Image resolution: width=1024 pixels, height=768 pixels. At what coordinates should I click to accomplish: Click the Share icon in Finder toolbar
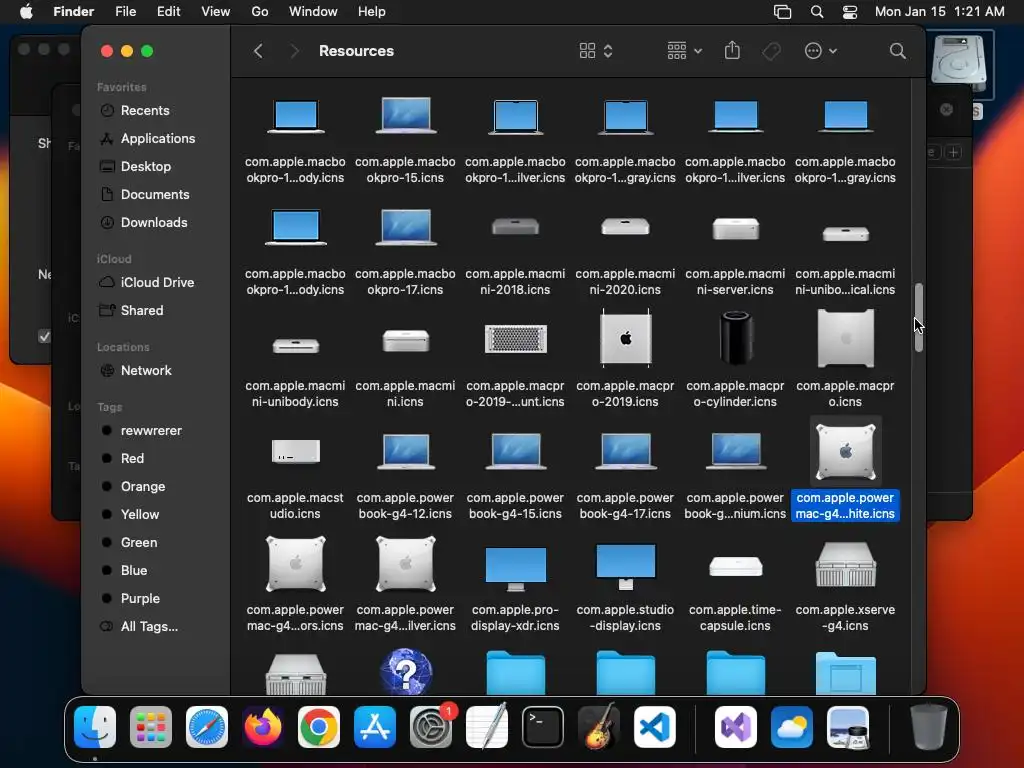pyautogui.click(x=732, y=50)
